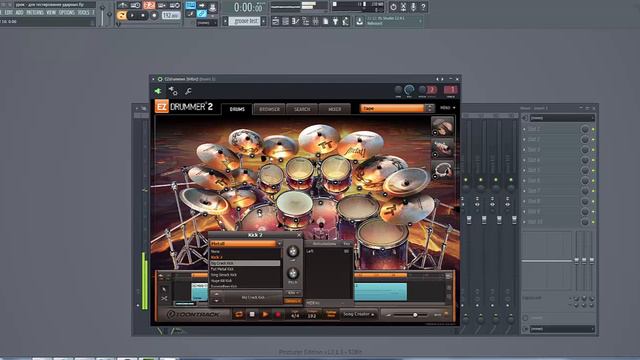Click FL Studio main stop button

click(x=143, y=16)
